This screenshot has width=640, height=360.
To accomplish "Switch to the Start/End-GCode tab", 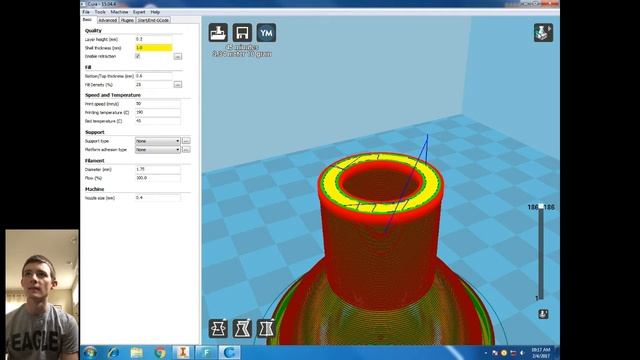I will (x=153, y=20).
